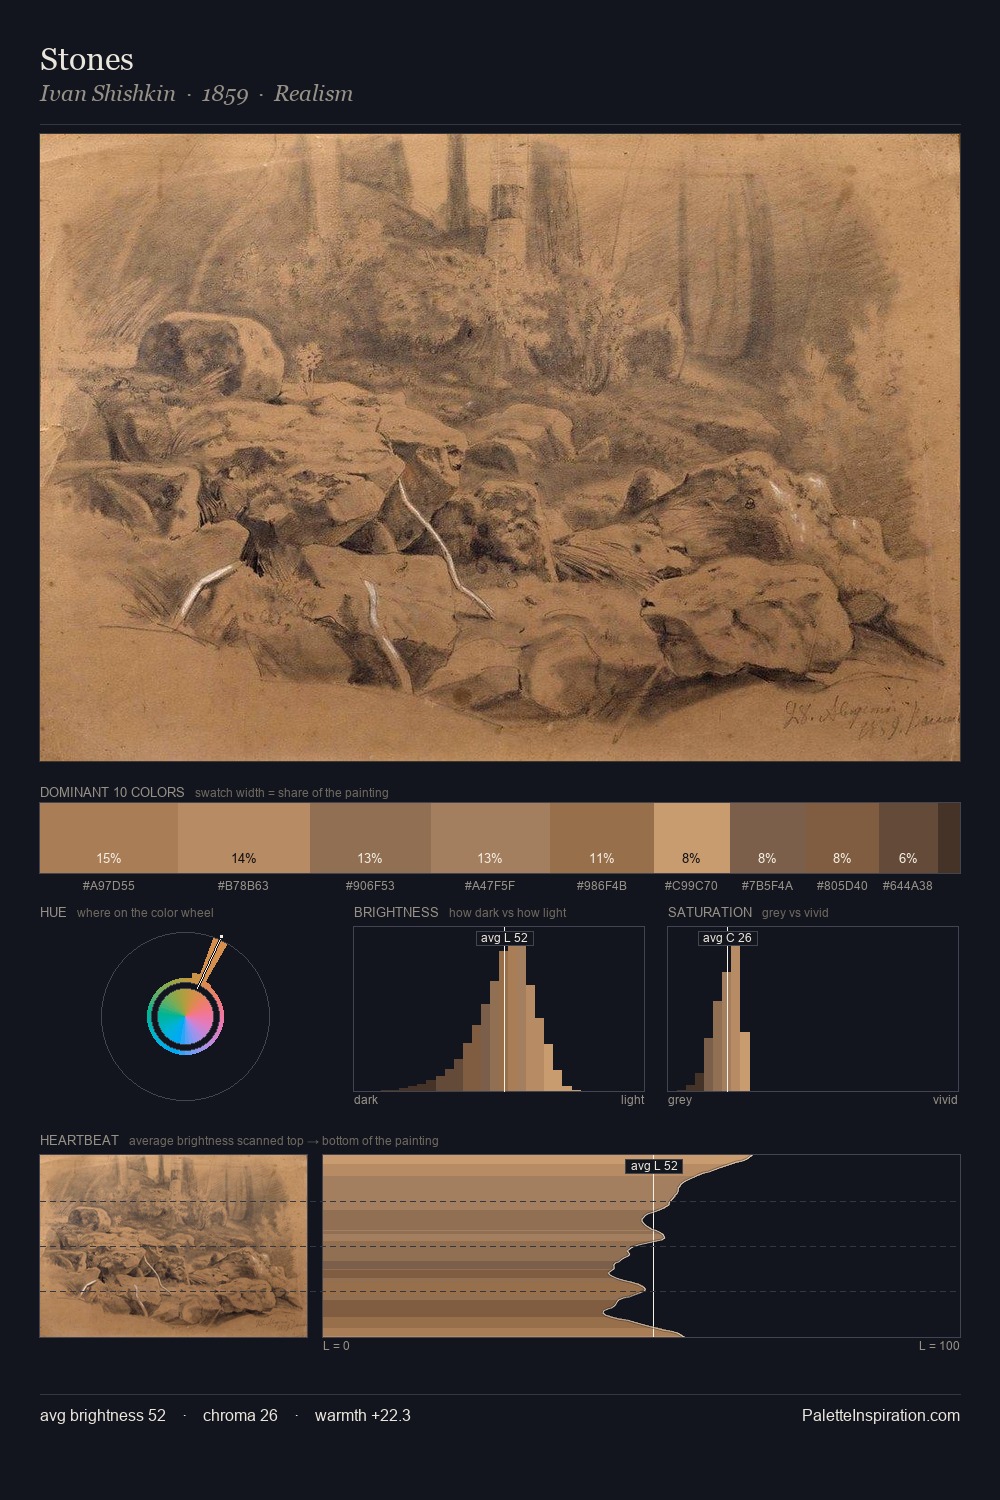1000x1500 pixels.
Task: Click the 'dark' brightness axis label
Action: 366,1100
